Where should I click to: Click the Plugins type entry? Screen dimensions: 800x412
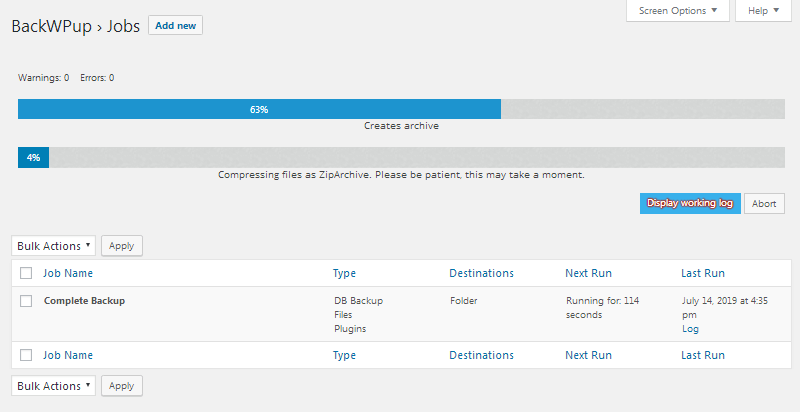[350, 329]
